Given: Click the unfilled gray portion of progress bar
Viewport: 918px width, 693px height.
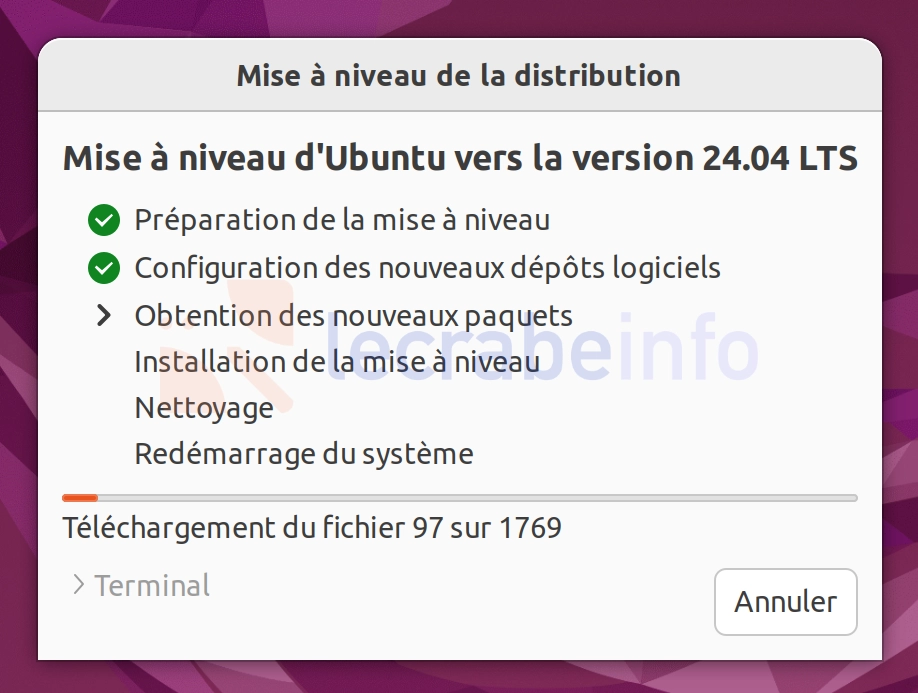Looking at the screenshot, I should [x=478, y=498].
